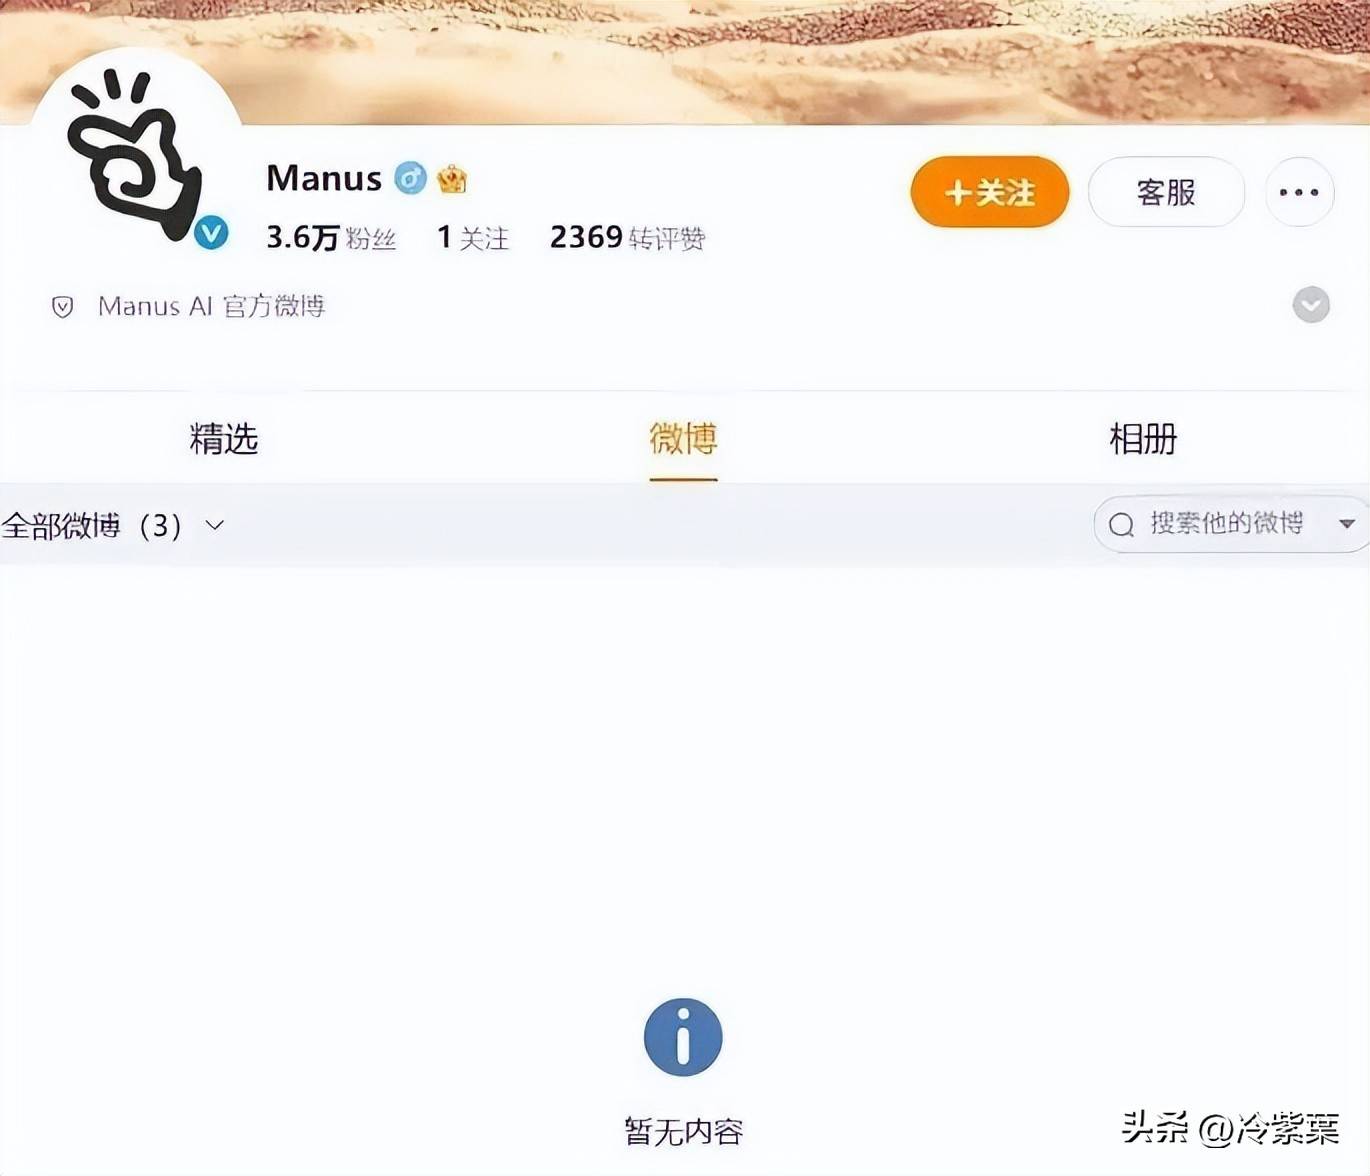Expand profile details with the gray chevron
Viewport: 1370px width, 1176px height.
tap(1311, 305)
